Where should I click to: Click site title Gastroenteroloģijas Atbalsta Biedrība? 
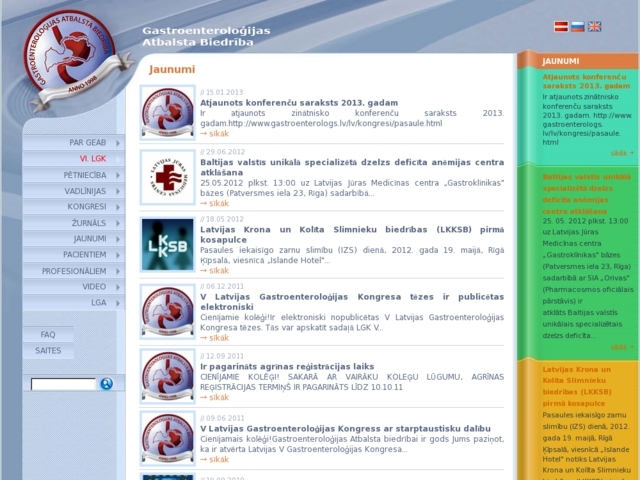click(x=206, y=36)
